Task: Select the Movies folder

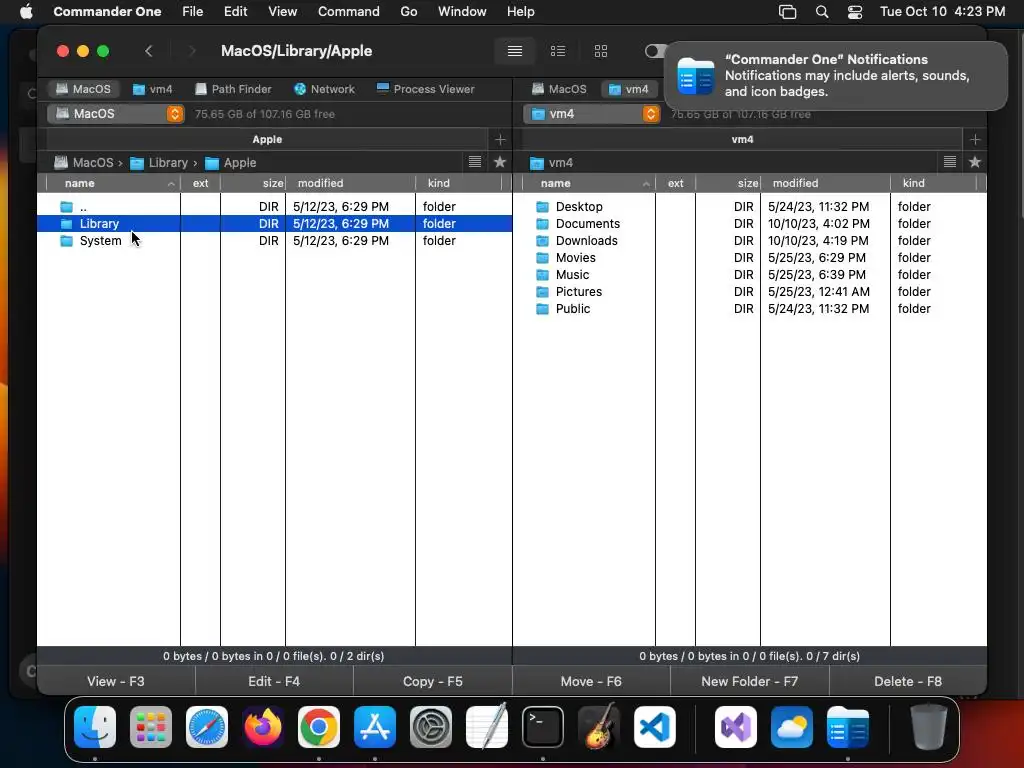Action: coord(750,257)
